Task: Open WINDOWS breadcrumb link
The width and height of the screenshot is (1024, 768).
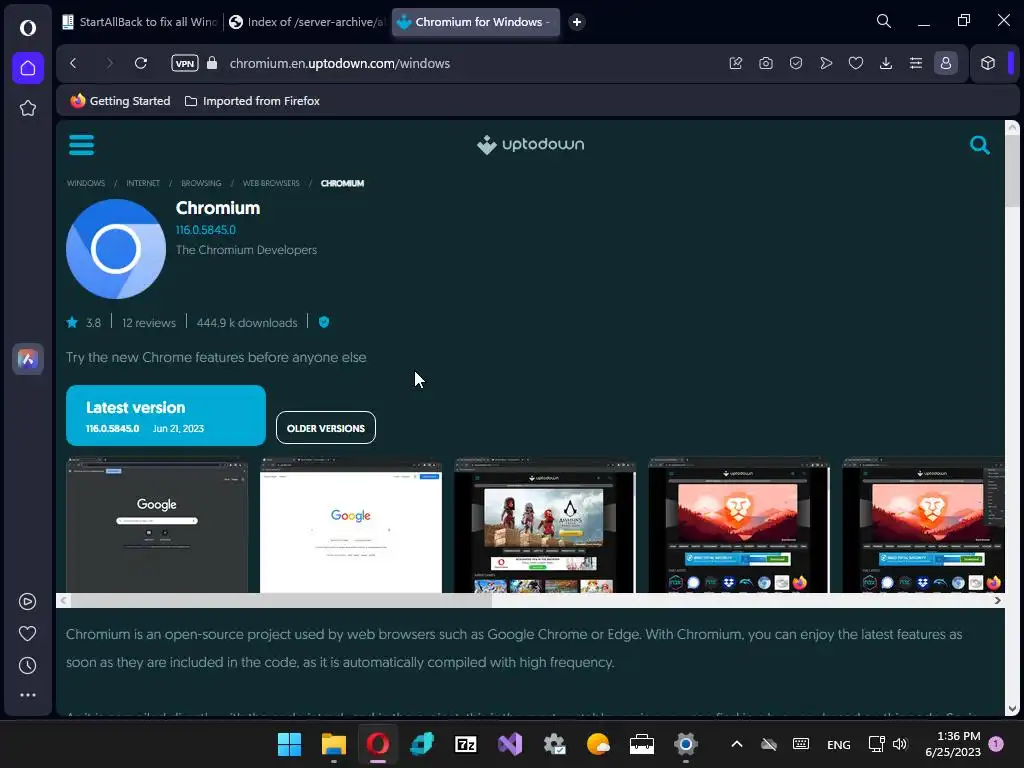Action: coord(86,184)
